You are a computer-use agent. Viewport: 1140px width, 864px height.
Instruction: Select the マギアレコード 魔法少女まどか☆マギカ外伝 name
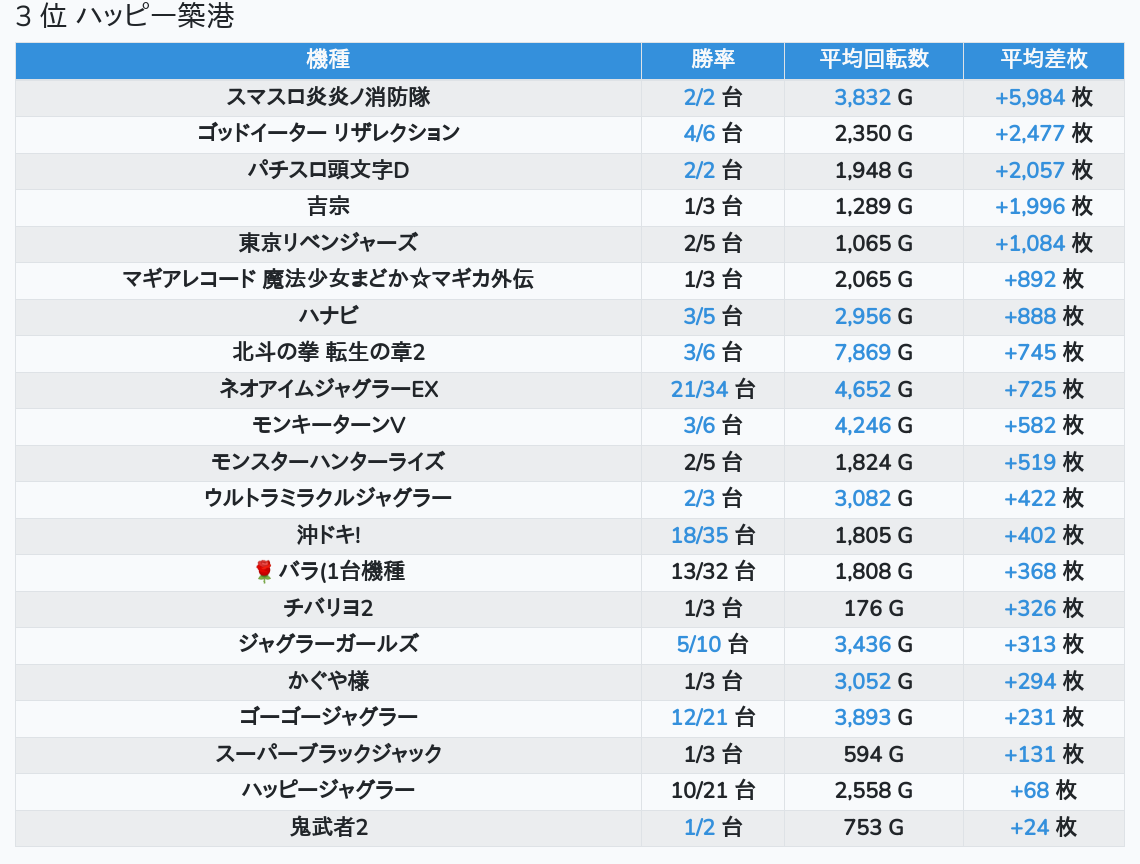pyautogui.click(x=328, y=279)
